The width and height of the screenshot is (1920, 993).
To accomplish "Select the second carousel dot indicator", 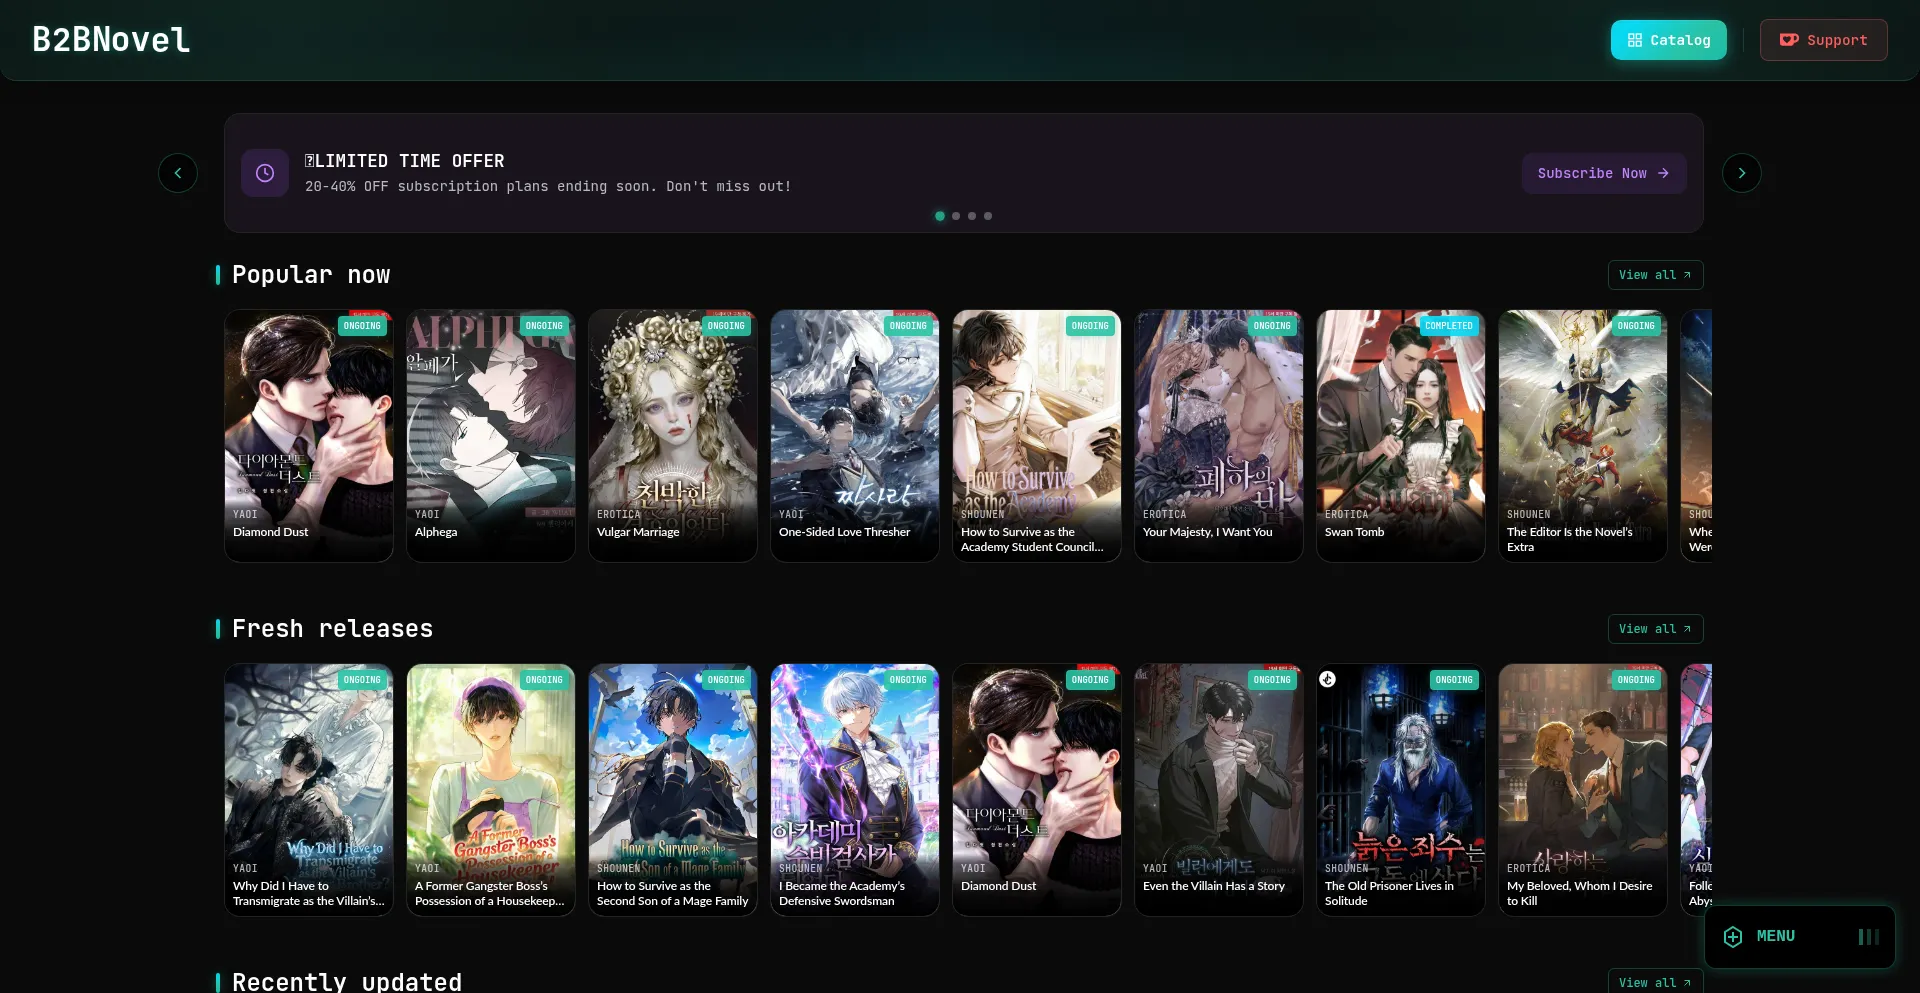I will 956,216.
